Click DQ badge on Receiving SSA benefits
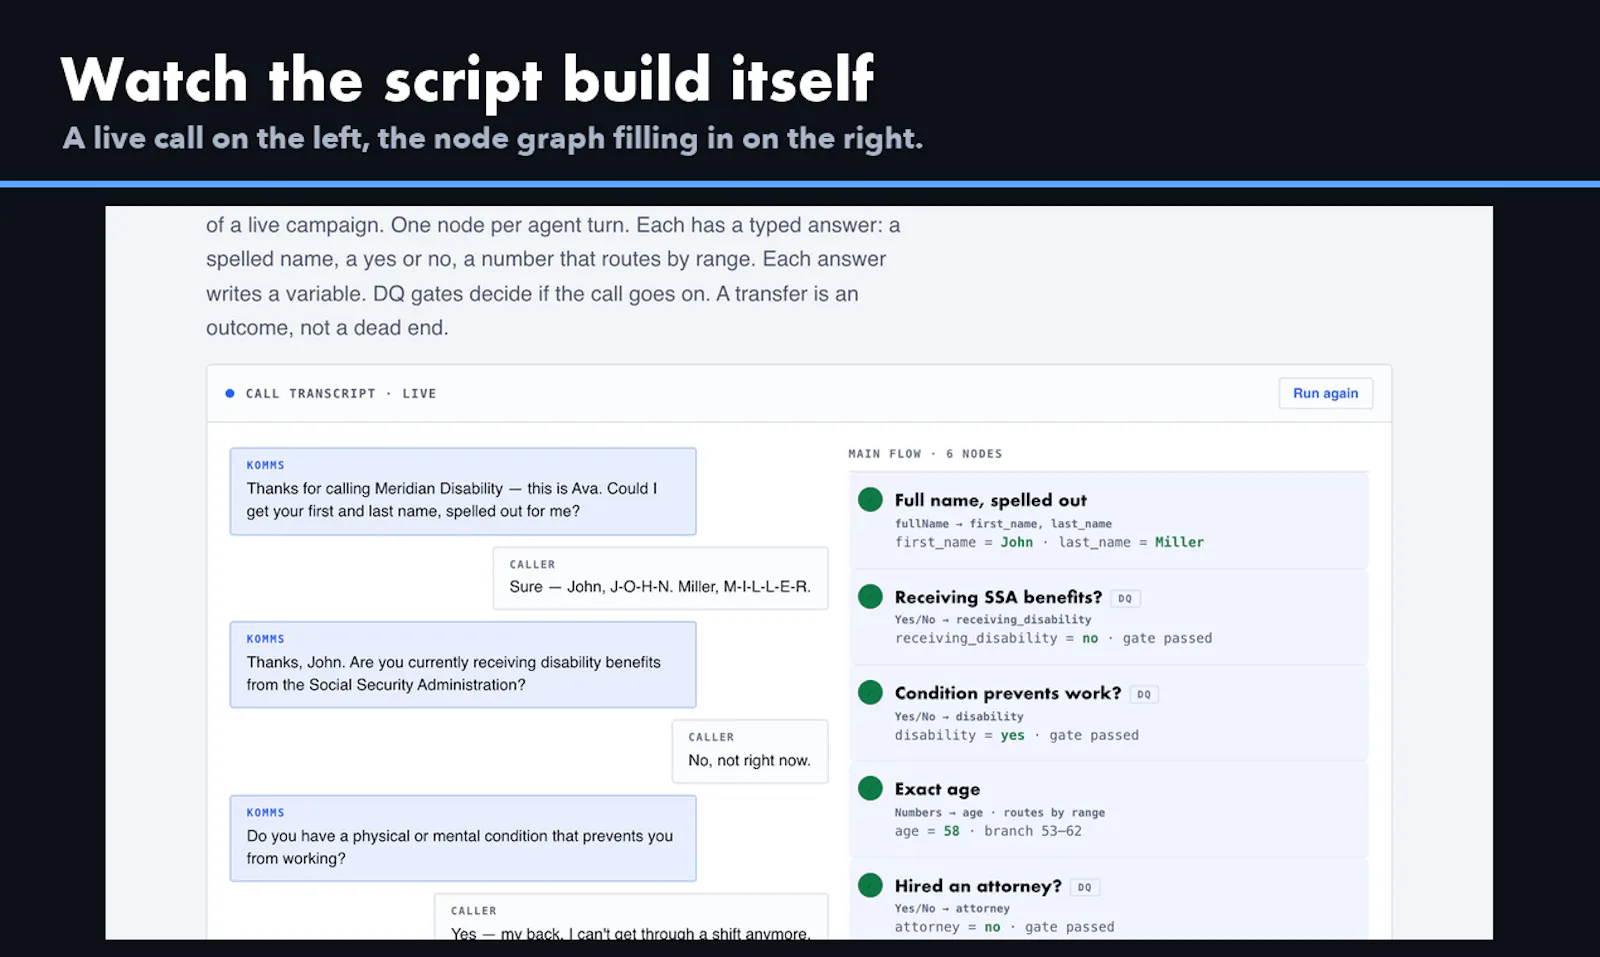1600x957 pixels. pyautogui.click(x=1125, y=598)
